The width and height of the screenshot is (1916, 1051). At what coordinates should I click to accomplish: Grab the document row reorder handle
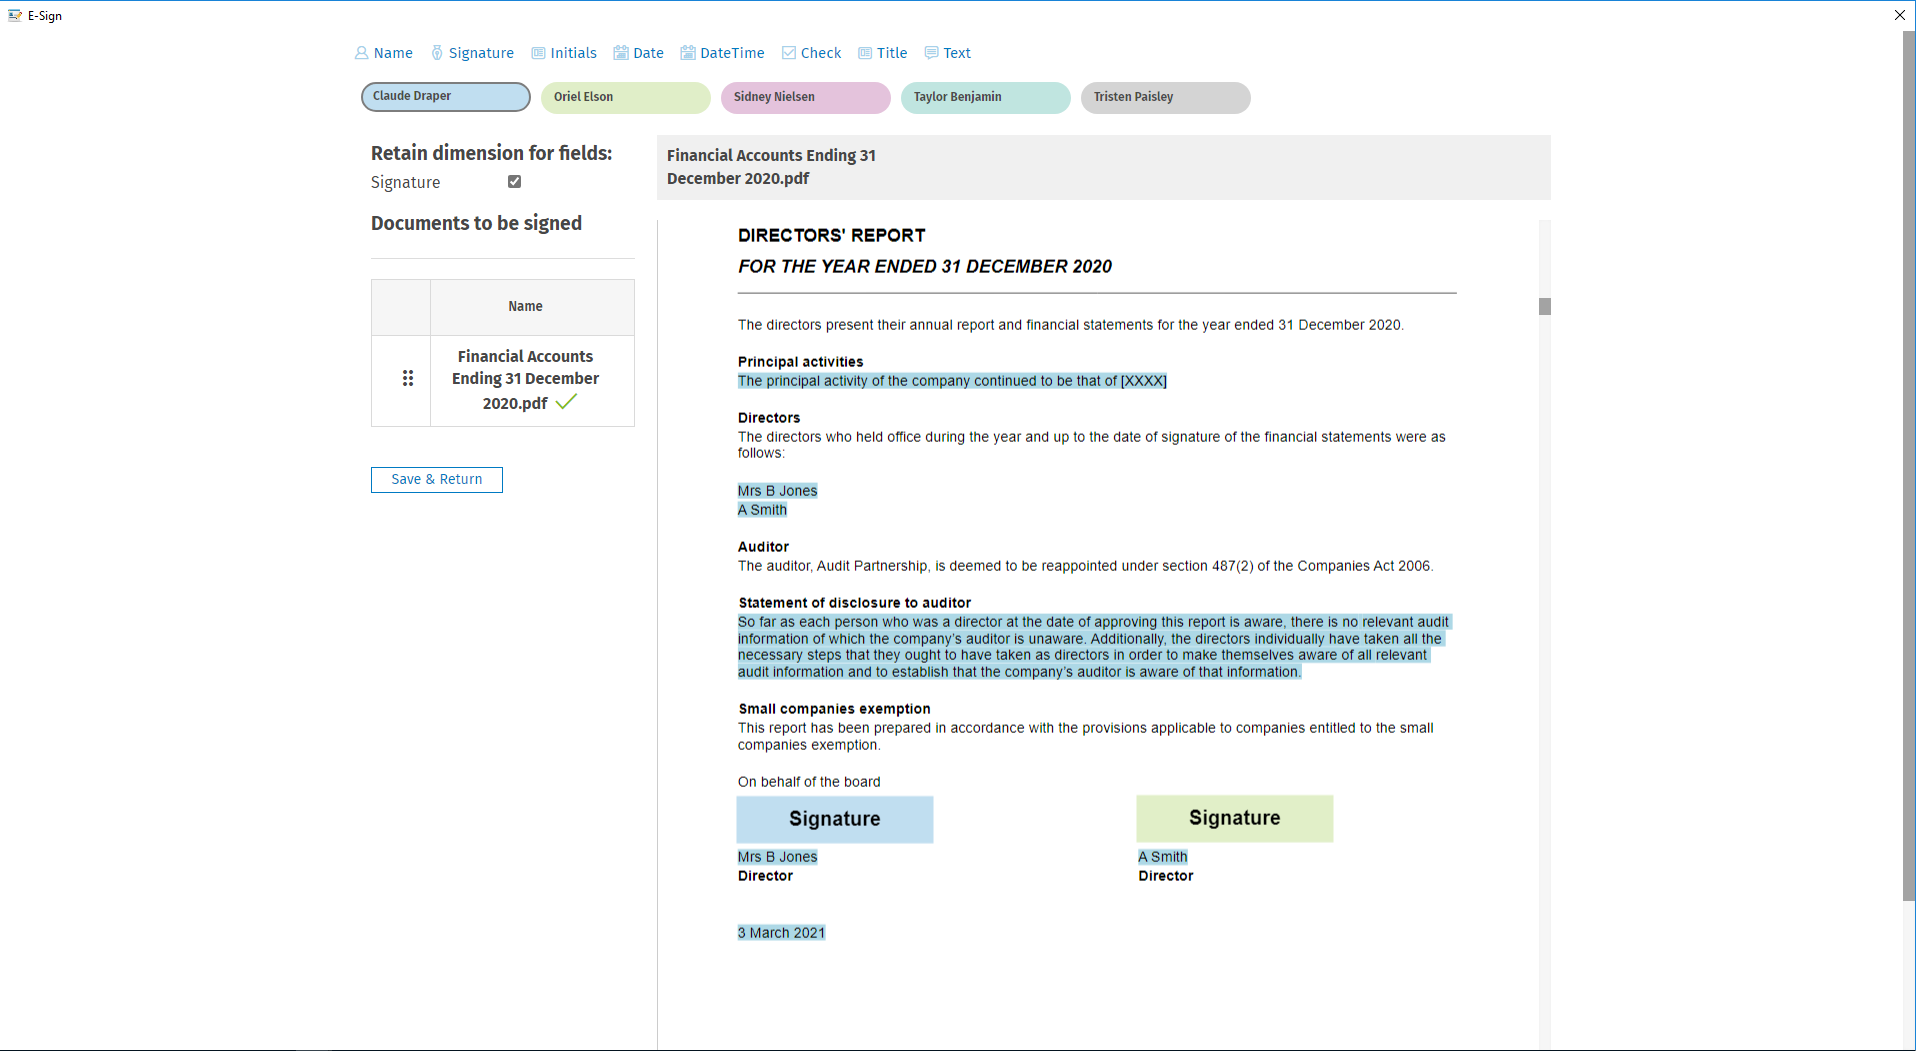(408, 378)
